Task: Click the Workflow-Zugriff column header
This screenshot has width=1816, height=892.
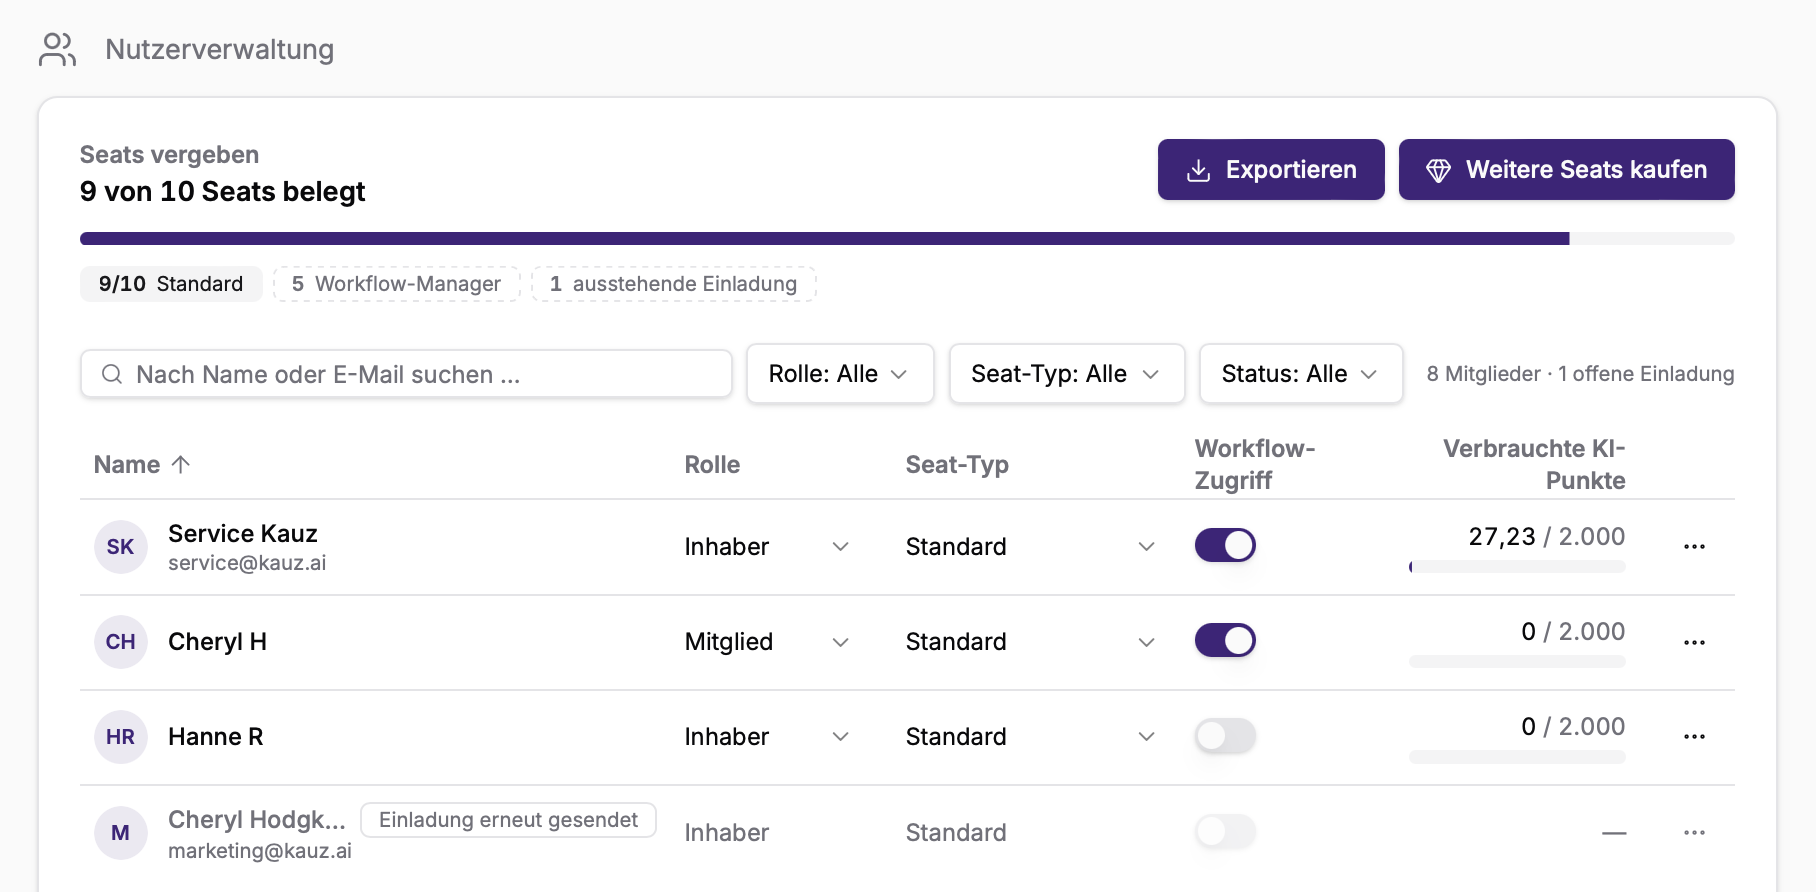Action: (x=1255, y=465)
